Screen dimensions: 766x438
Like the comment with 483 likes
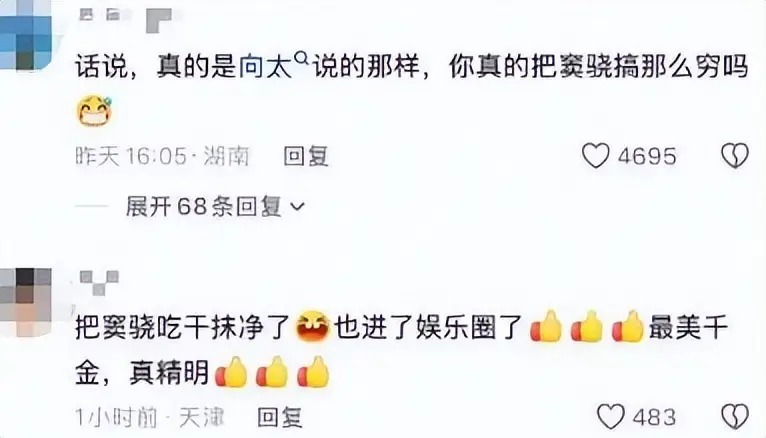click(x=611, y=417)
